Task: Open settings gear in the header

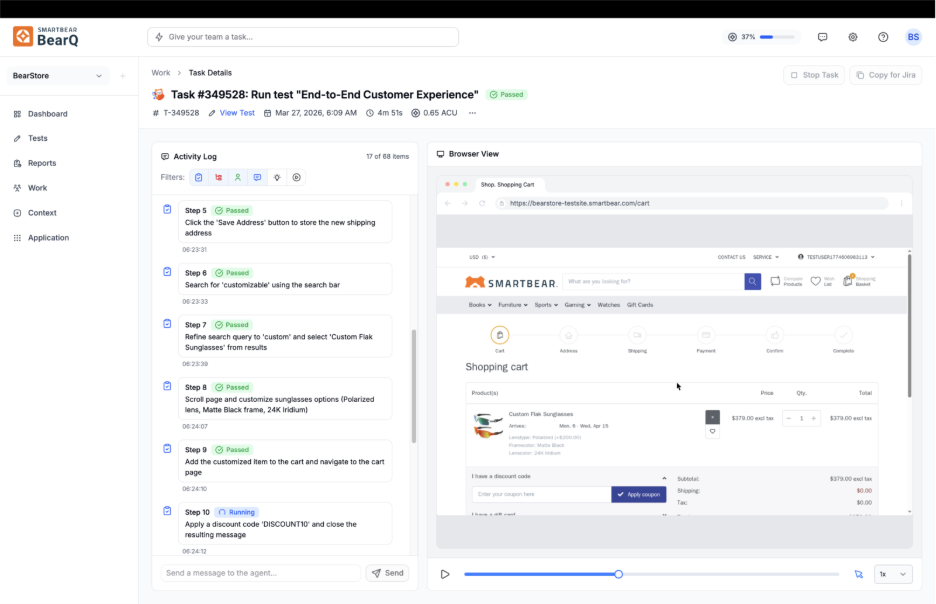Action: tap(853, 37)
